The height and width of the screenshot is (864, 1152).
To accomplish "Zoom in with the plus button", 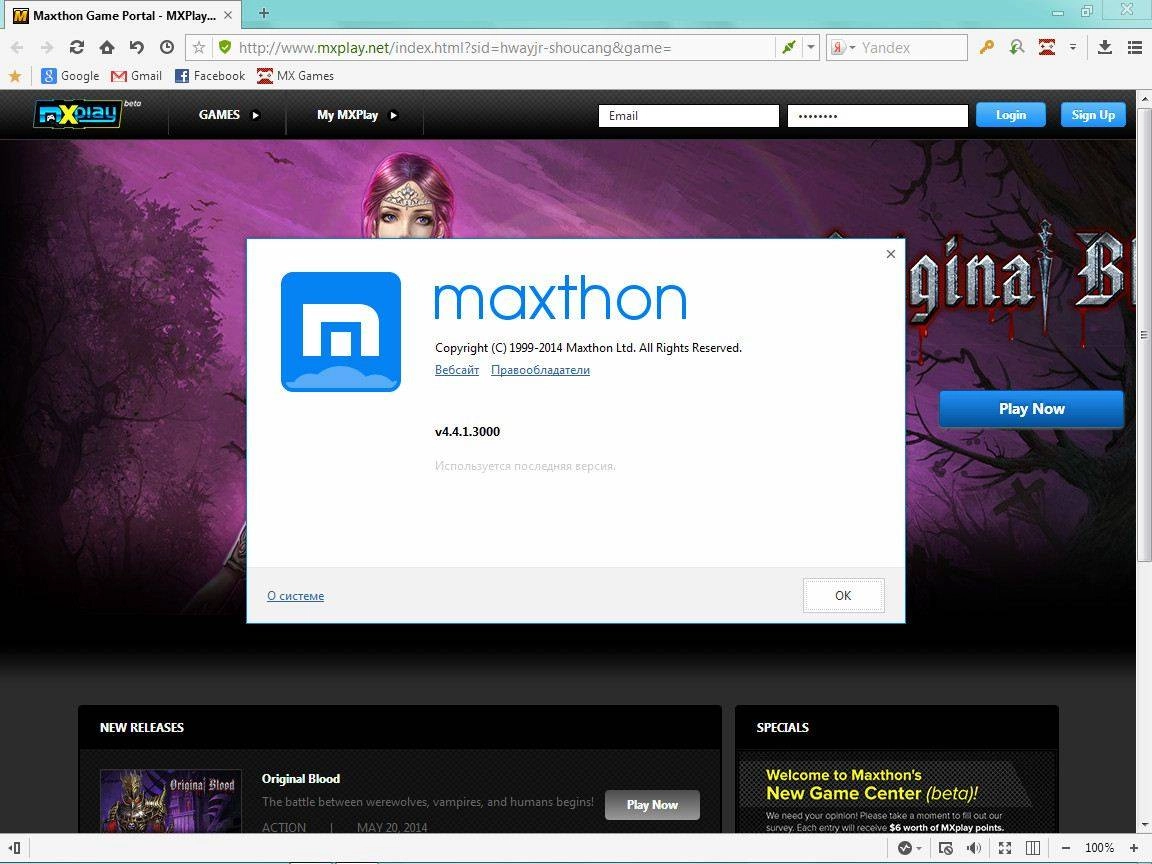I will pos(1134,848).
